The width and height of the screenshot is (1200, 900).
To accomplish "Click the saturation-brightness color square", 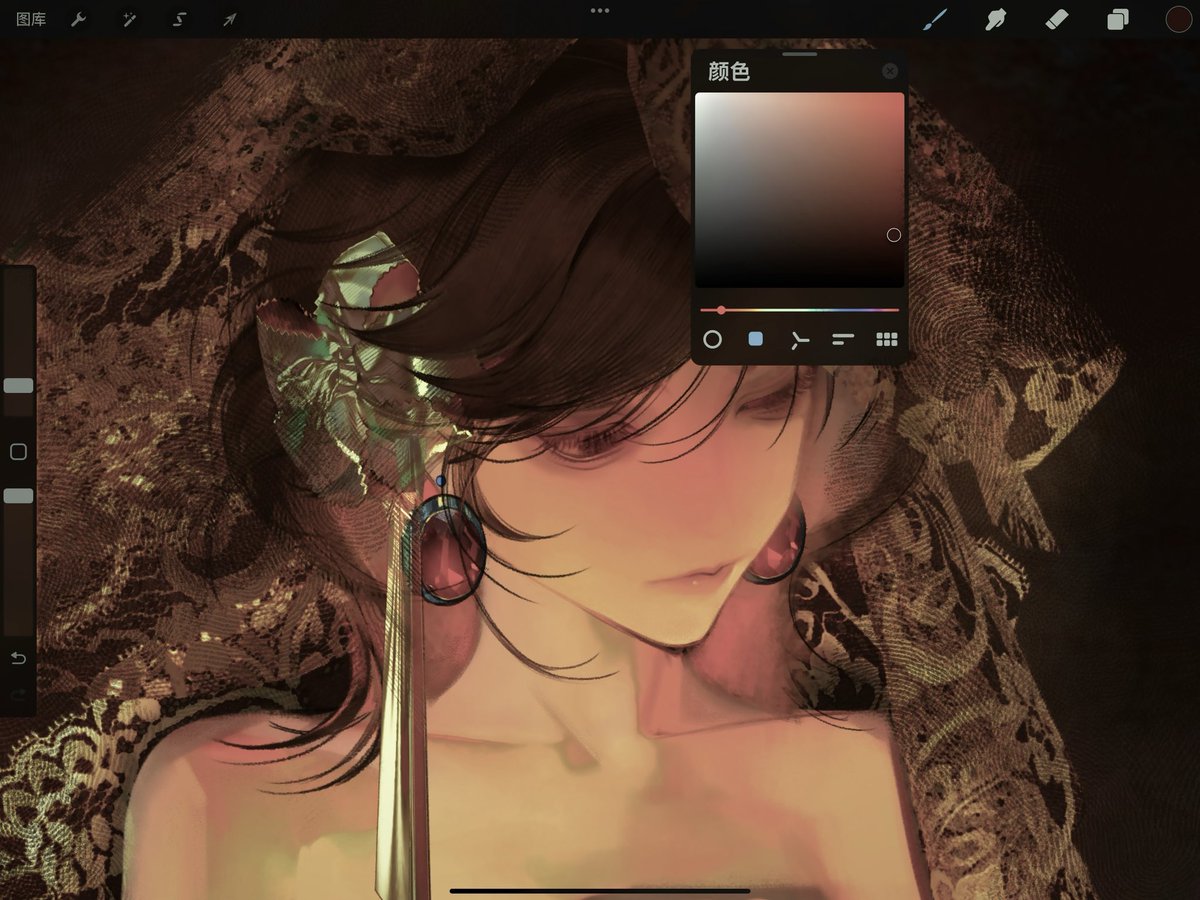I will tap(799, 190).
